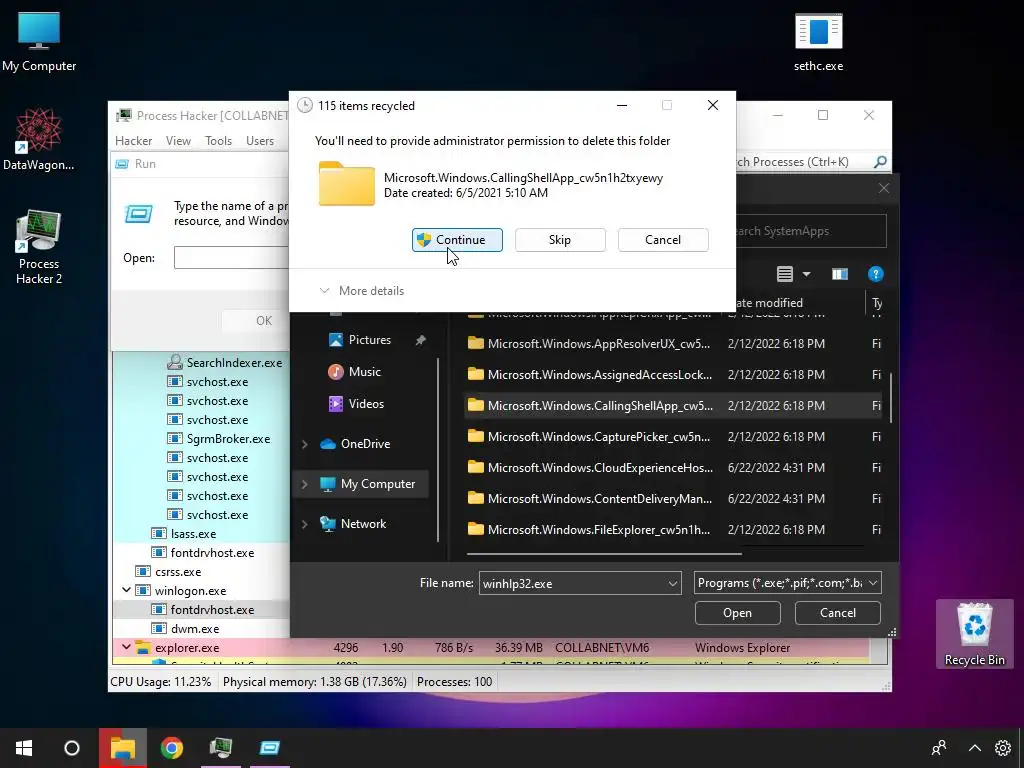The width and height of the screenshot is (1024, 768).
Task: Open Chrome from the taskbar
Action: pos(172,748)
